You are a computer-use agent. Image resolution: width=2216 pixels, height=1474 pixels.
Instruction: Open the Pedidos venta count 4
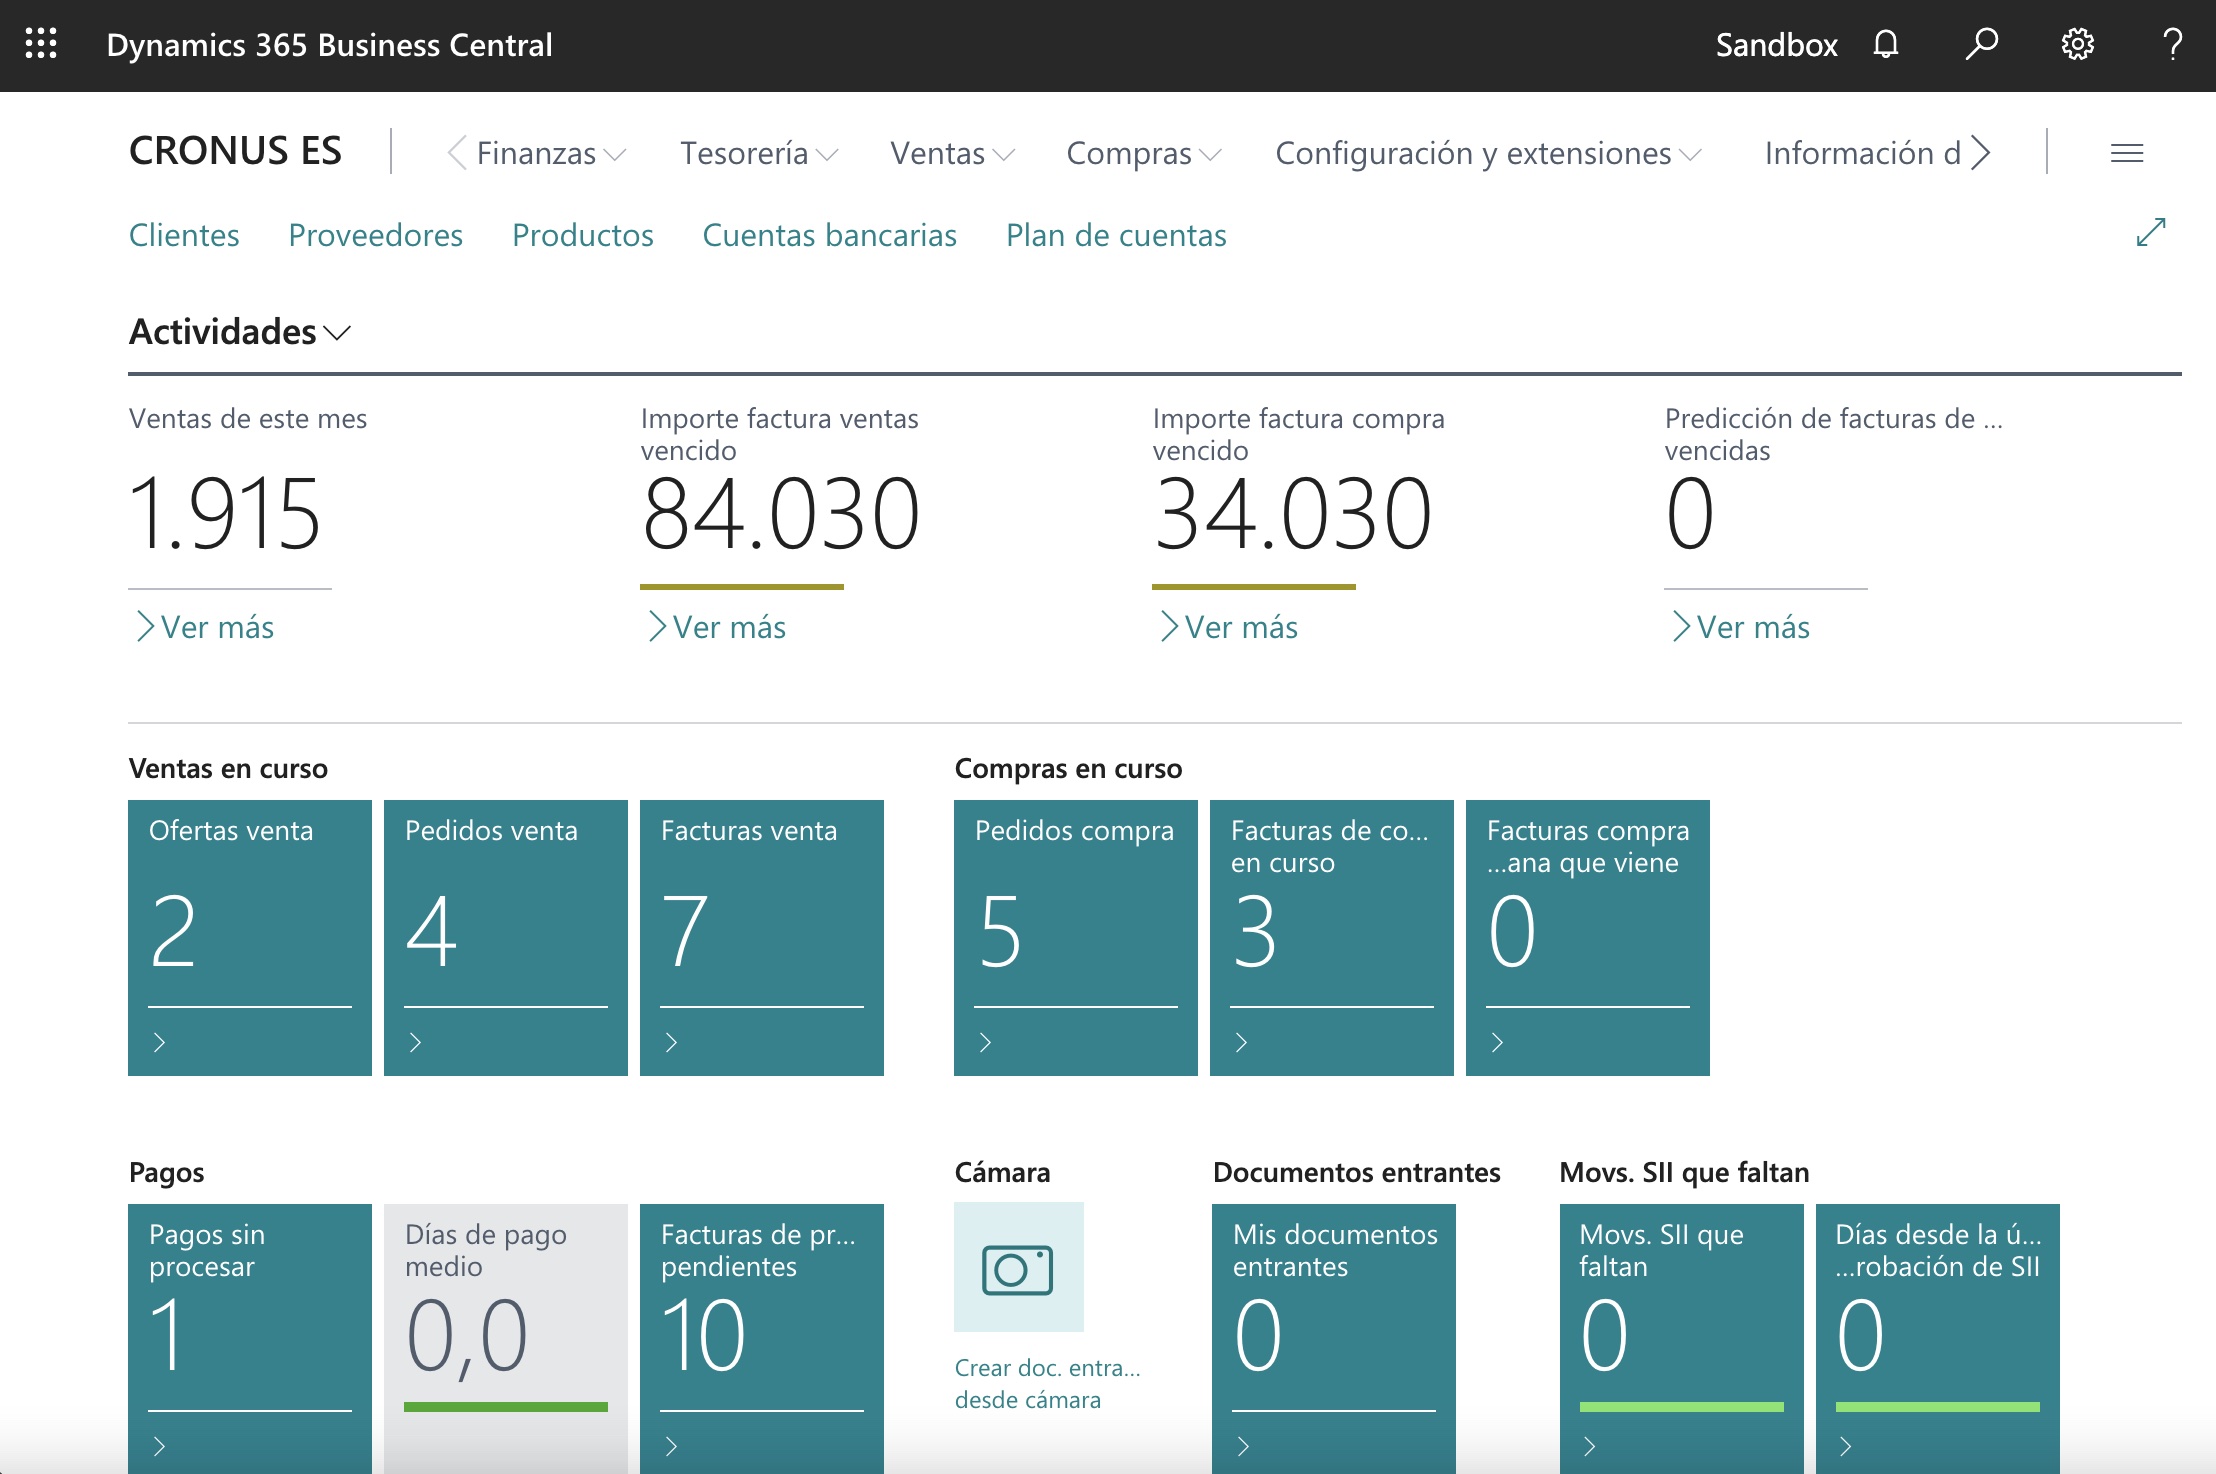coord(431,931)
